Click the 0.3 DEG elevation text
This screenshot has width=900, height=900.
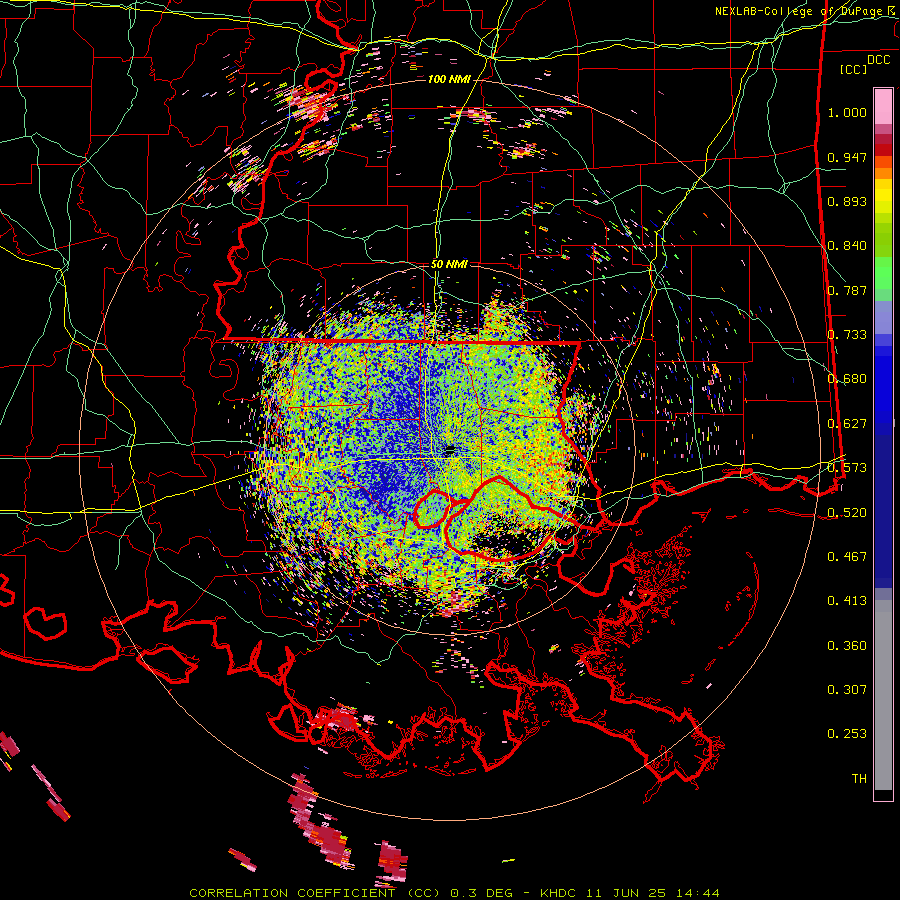(480, 893)
